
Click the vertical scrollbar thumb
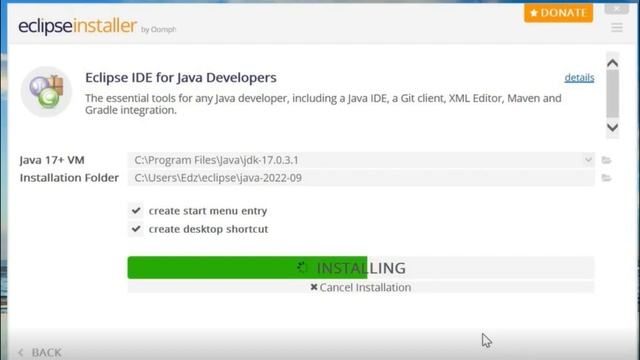tap(612, 94)
